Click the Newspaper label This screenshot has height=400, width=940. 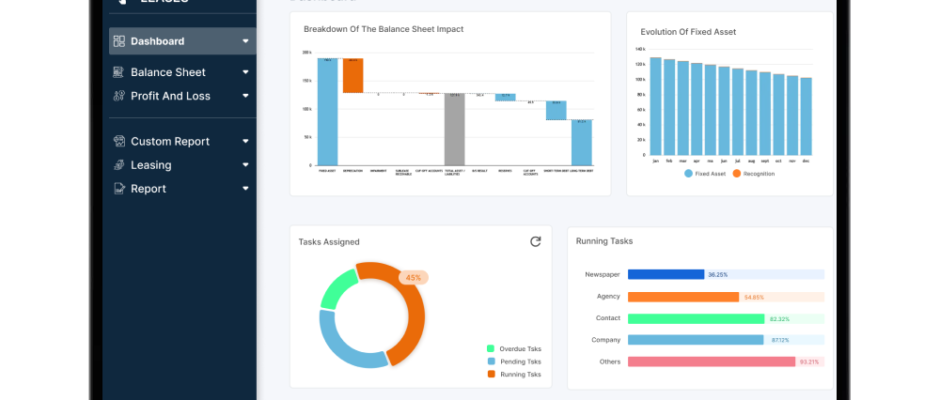pos(602,275)
